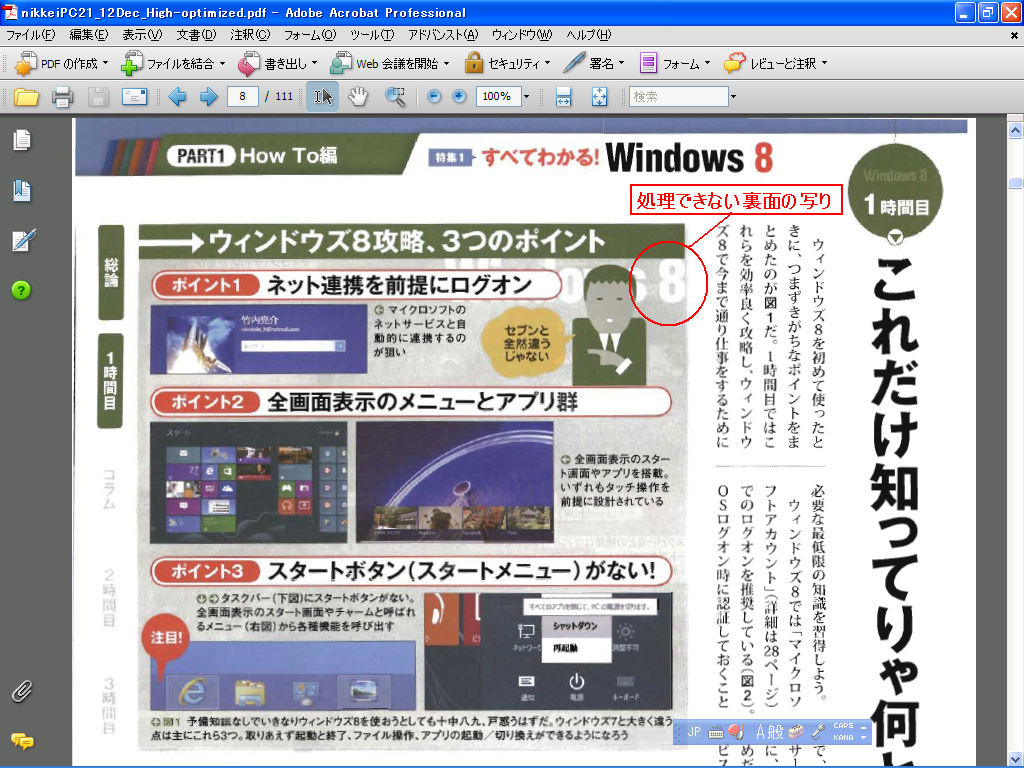Go to previous page with left arrow
Screen dimensions: 1024x768
(177, 97)
